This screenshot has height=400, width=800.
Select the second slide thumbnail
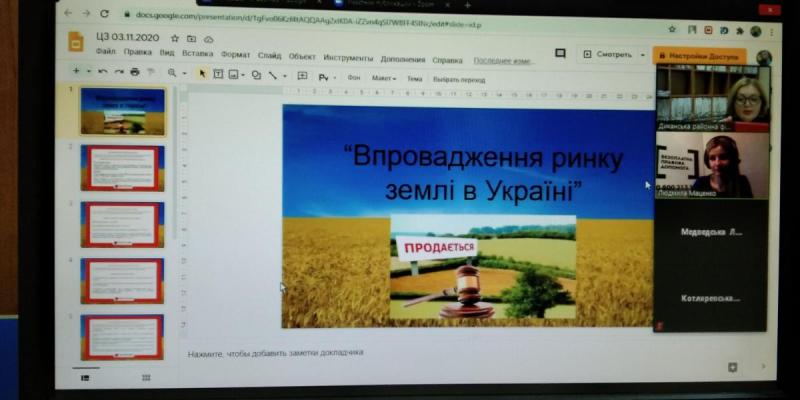pyautogui.click(x=121, y=167)
